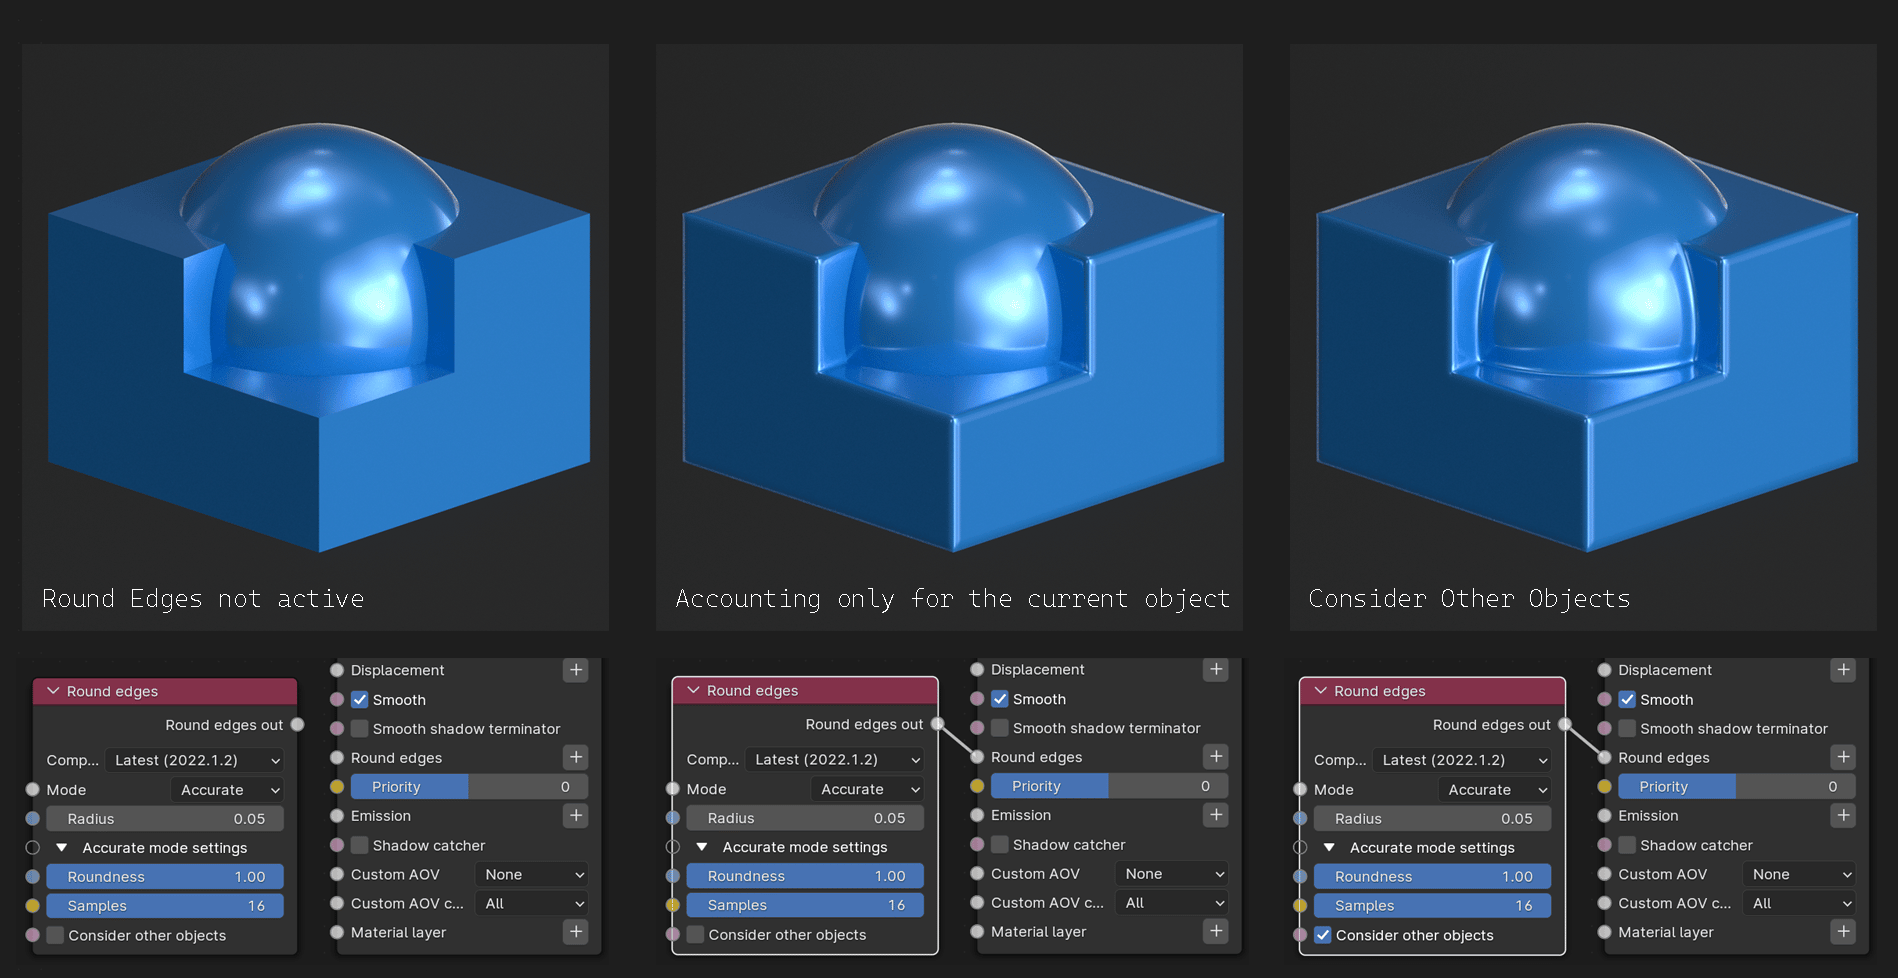1898x978 pixels.
Task: Click the Priority field in the right panel
Action: (1735, 787)
